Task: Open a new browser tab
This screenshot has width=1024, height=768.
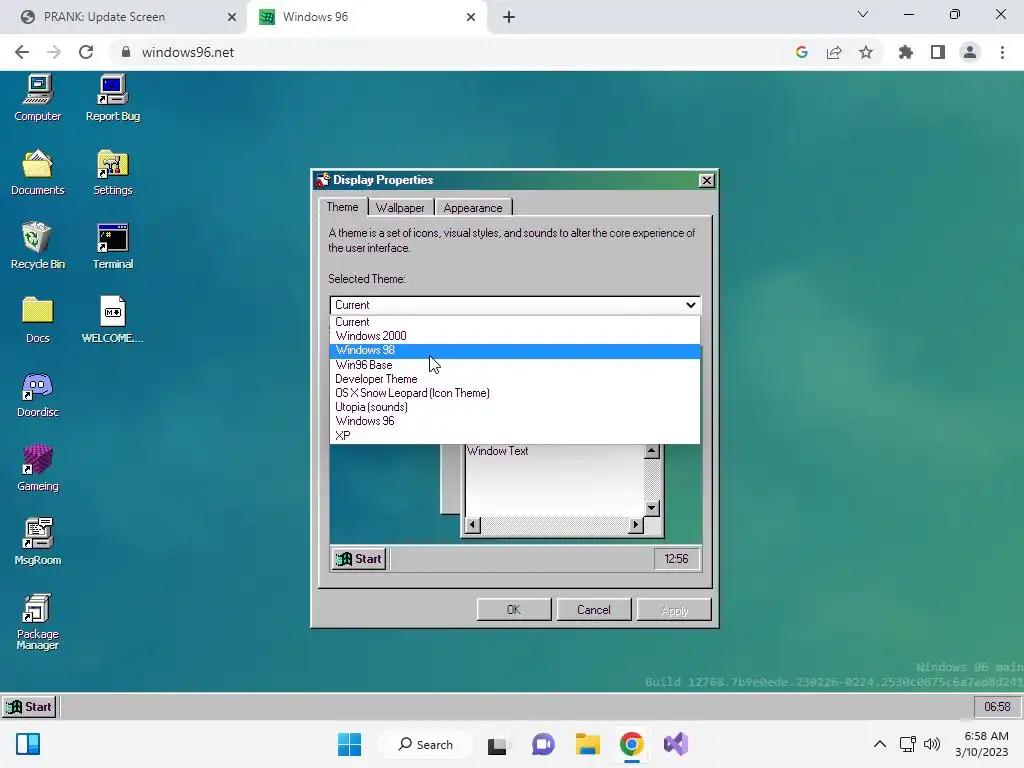Action: [x=509, y=17]
